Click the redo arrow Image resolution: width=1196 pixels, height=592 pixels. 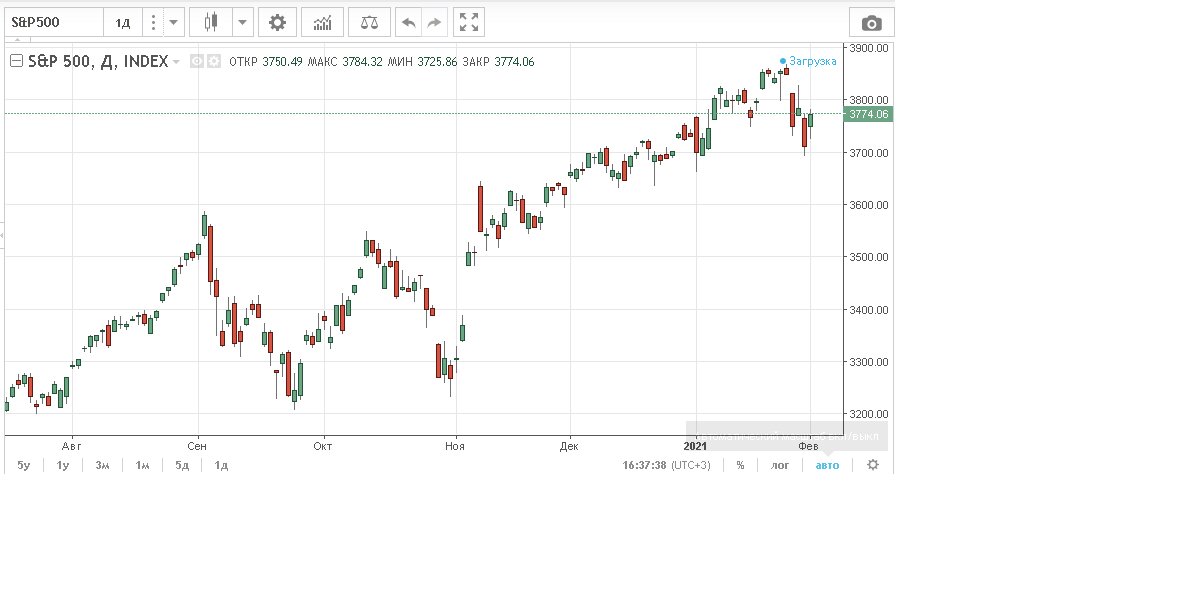coord(434,23)
